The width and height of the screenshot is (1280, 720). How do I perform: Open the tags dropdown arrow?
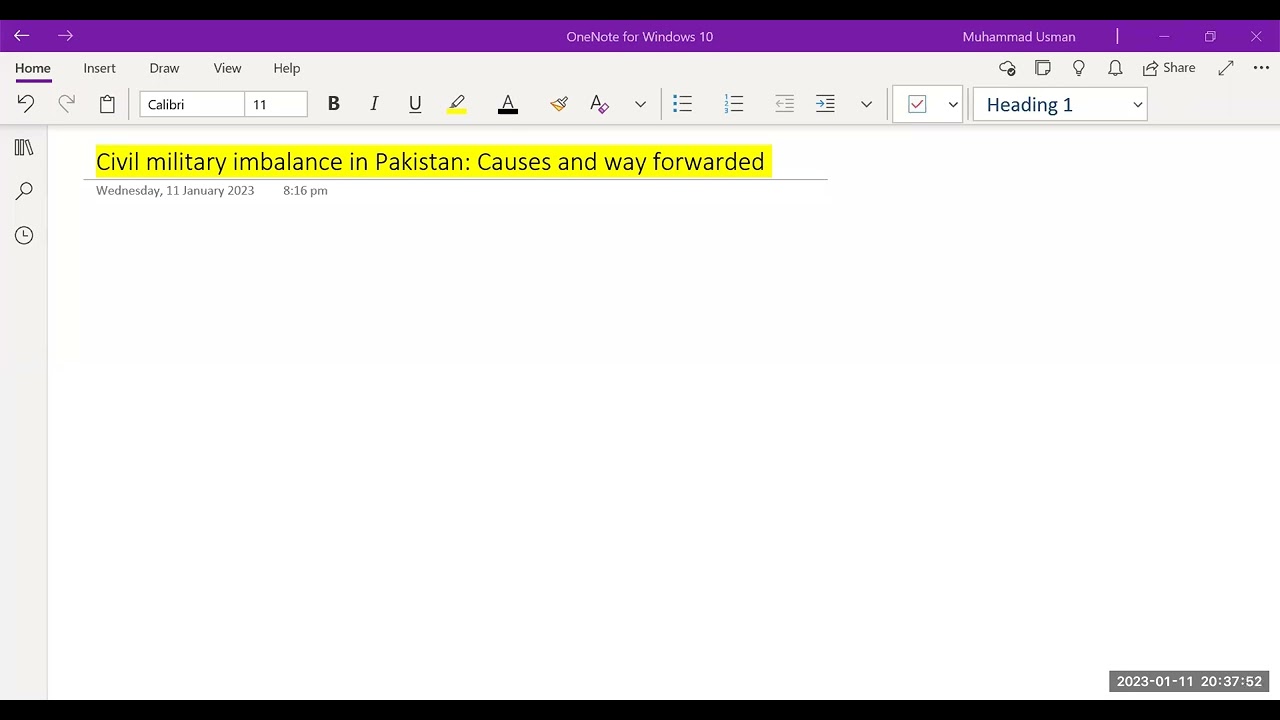[953, 104]
